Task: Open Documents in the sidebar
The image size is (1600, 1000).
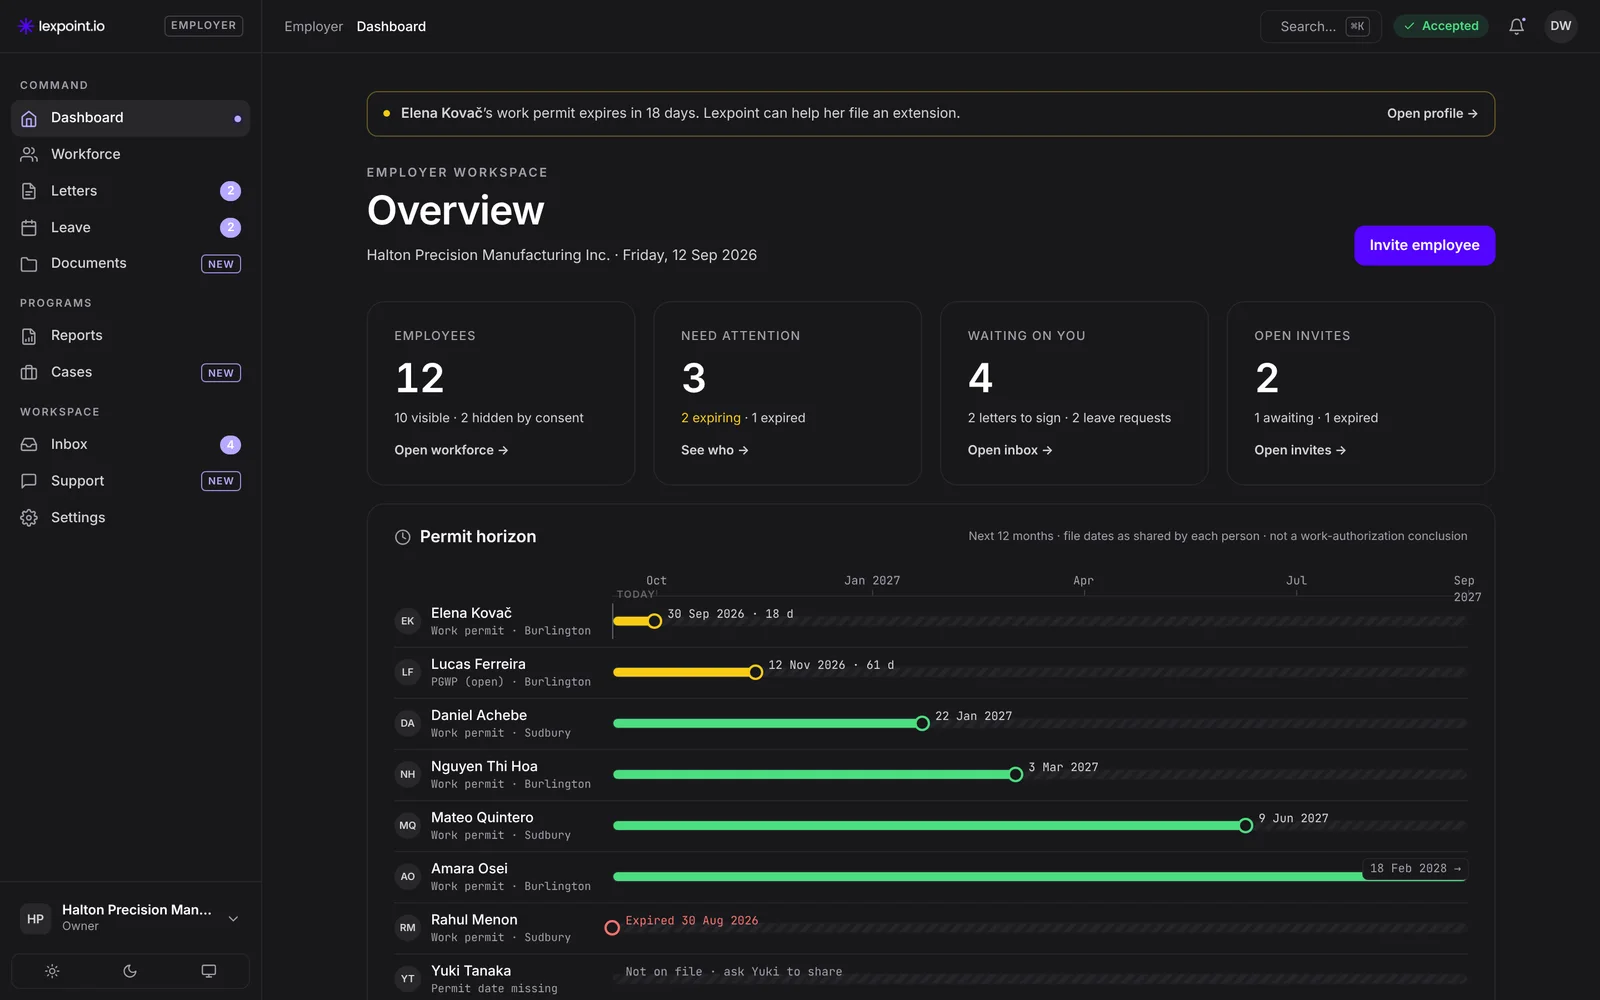Action: click(130, 264)
